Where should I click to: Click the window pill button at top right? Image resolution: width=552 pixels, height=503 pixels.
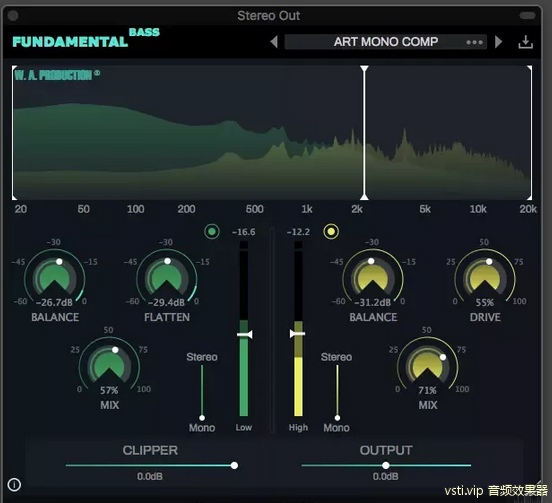[x=527, y=15]
